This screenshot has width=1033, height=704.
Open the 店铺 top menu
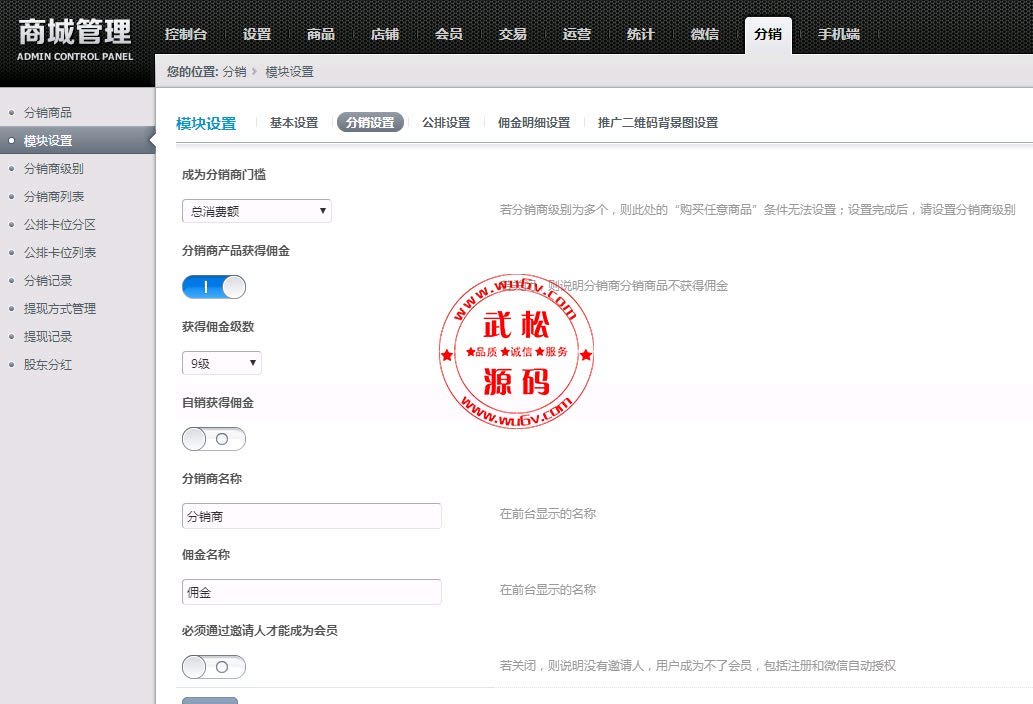pyautogui.click(x=385, y=34)
